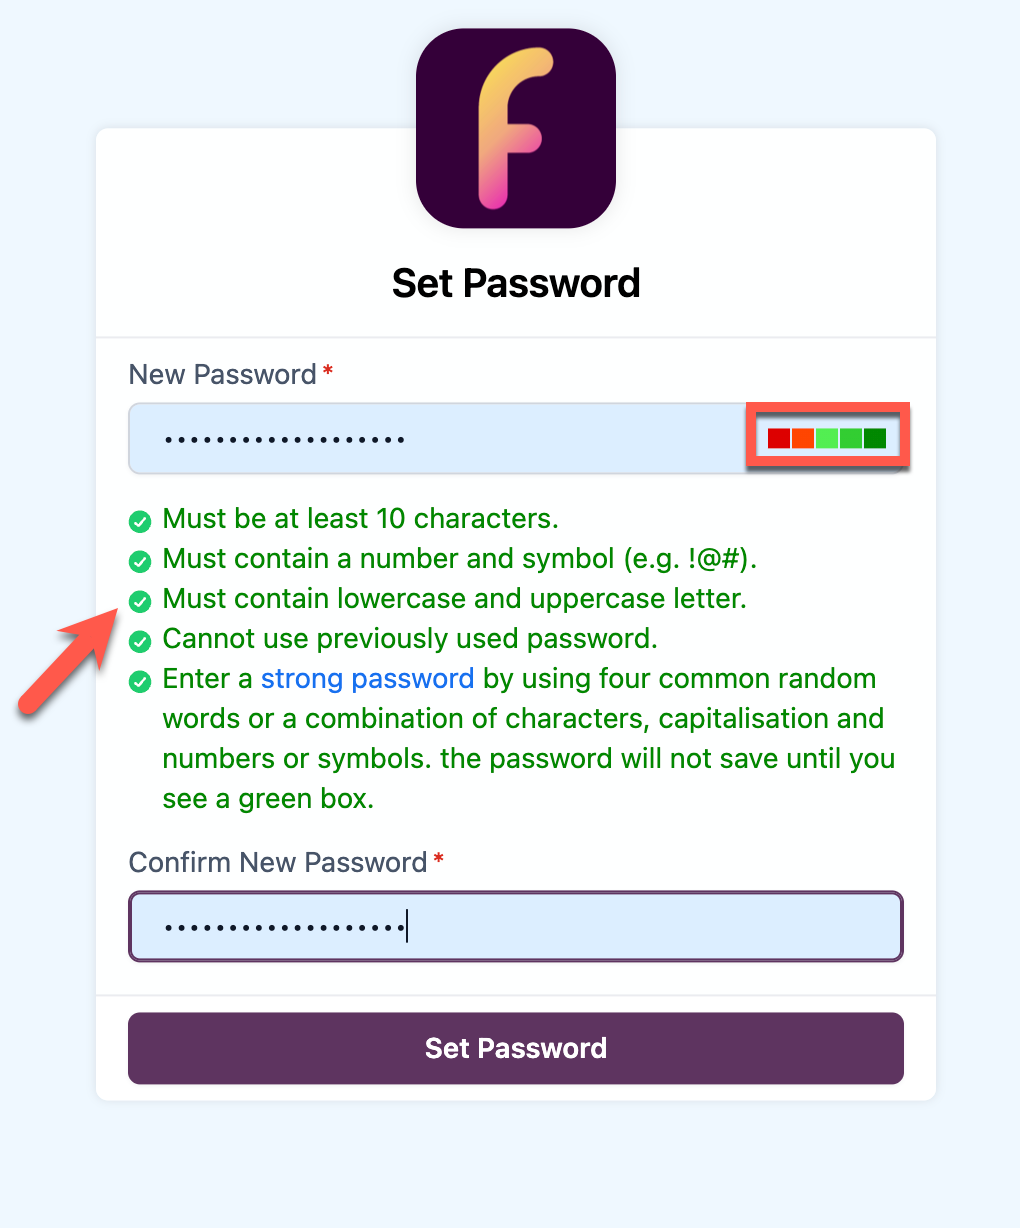Focus the New Password input field
Image resolution: width=1020 pixels, height=1228 pixels.
pyautogui.click(x=440, y=438)
